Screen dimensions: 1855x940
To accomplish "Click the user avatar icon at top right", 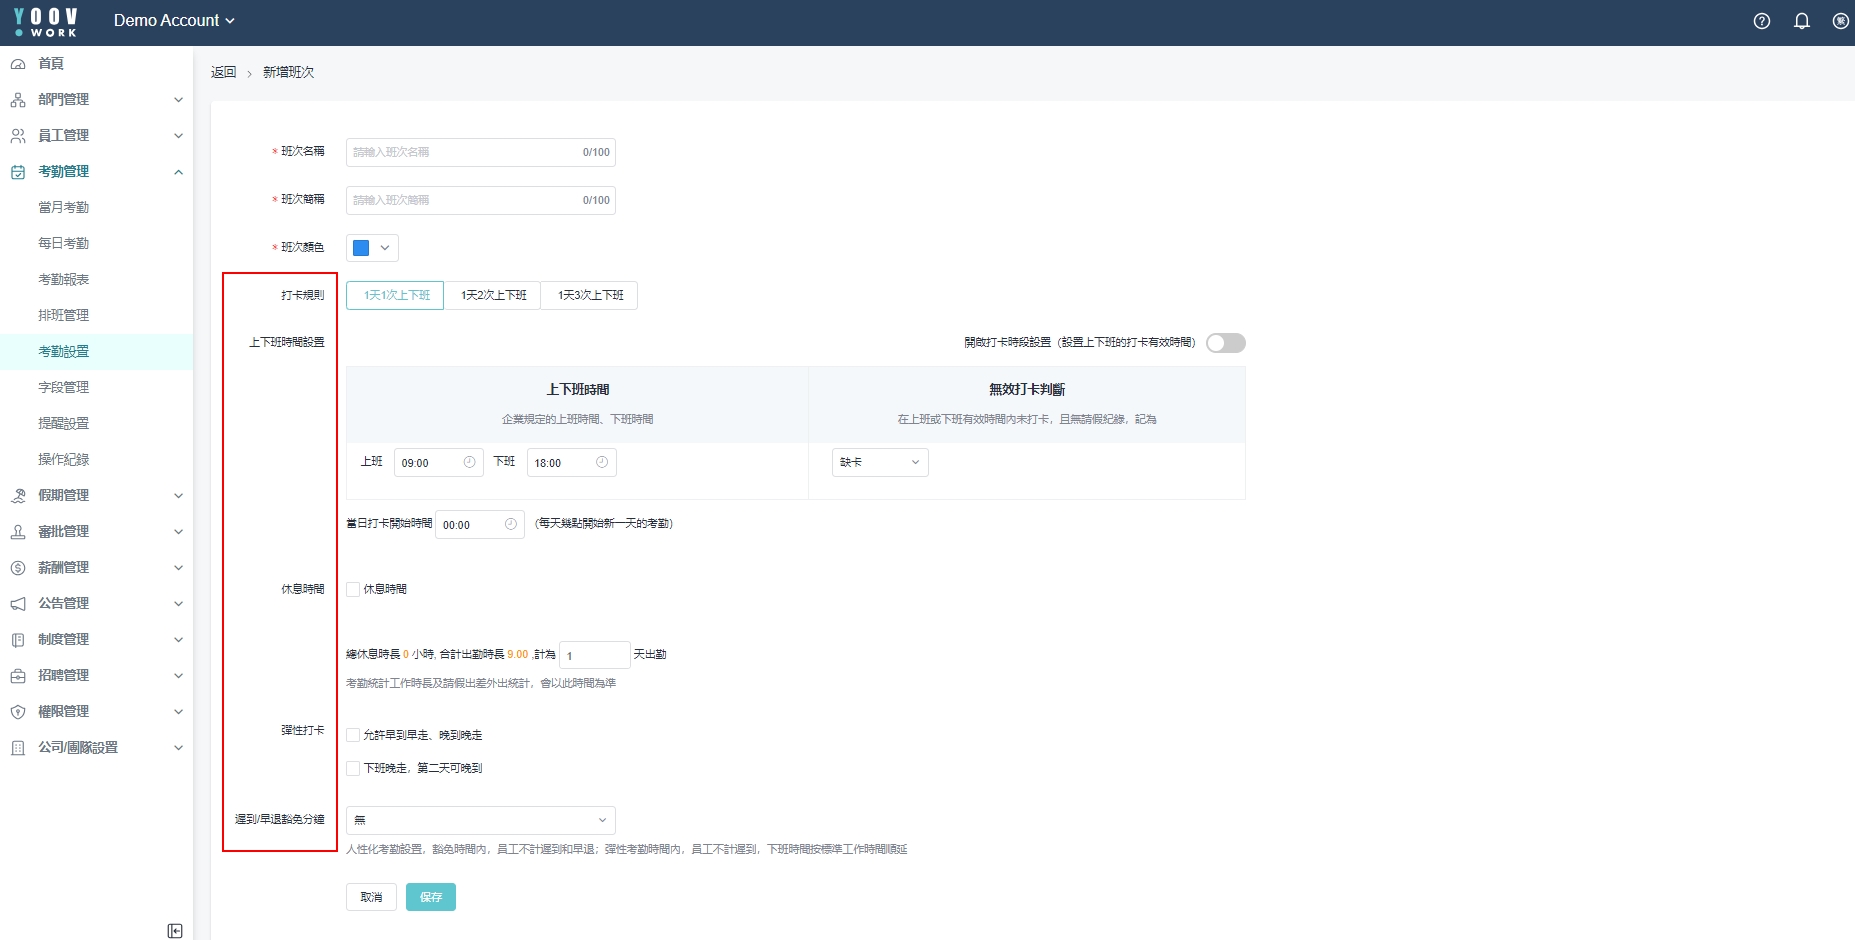I will (x=1840, y=21).
